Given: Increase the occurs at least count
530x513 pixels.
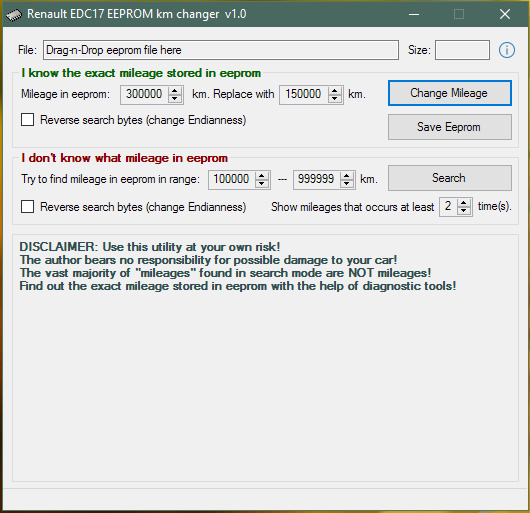Looking at the screenshot, I should click(464, 203).
